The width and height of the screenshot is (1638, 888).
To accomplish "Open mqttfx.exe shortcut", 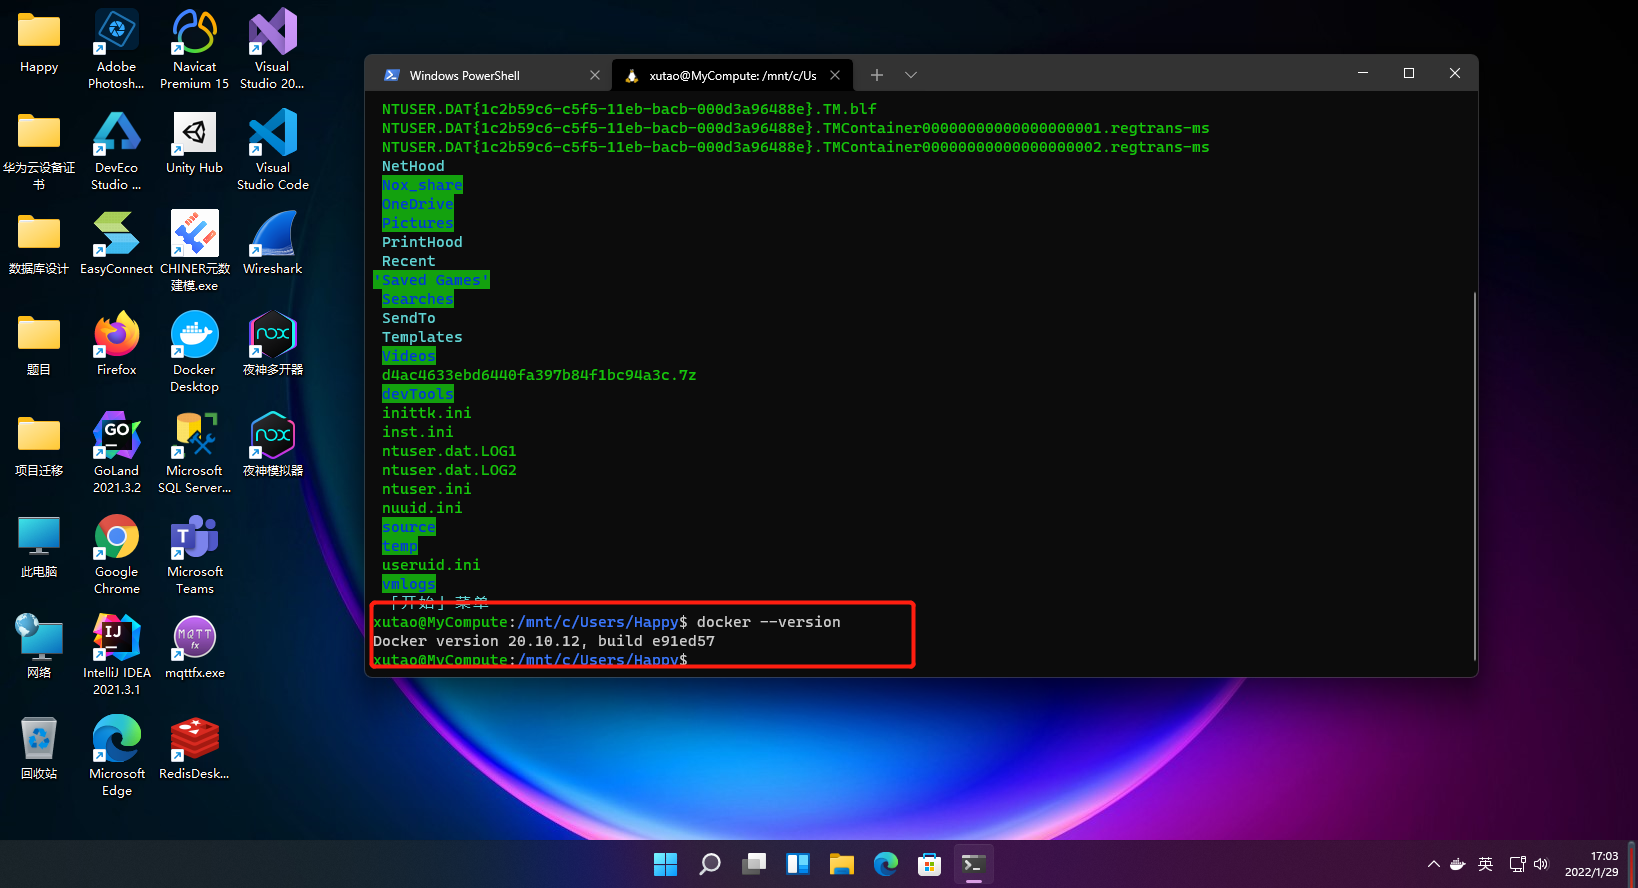I will coord(194,647).
